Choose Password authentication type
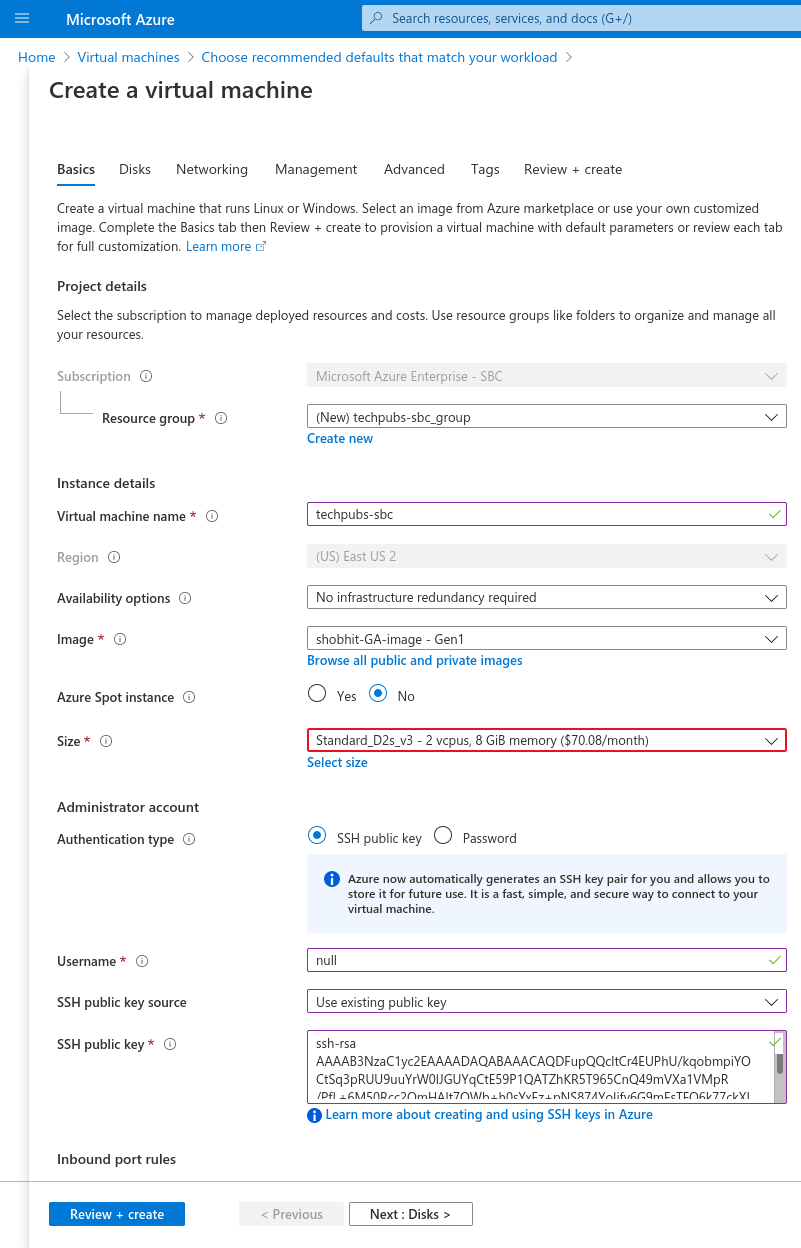Viewport: 801px width, 1248px height. [443, 834]
